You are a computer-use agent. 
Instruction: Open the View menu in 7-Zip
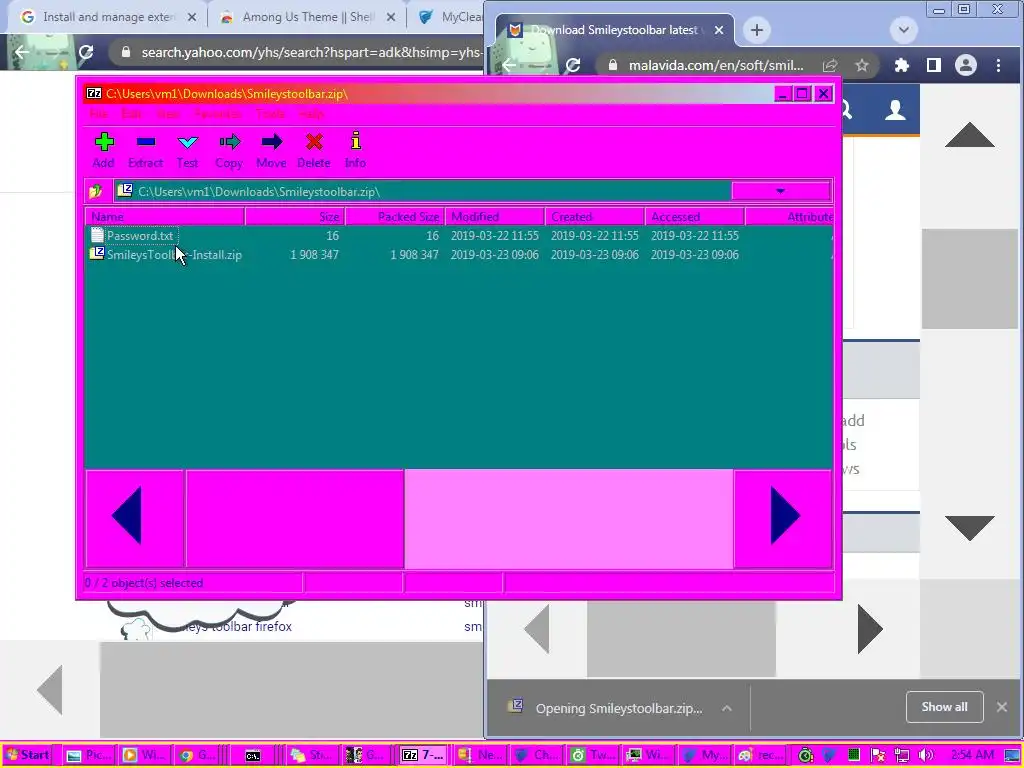point(168,114)
